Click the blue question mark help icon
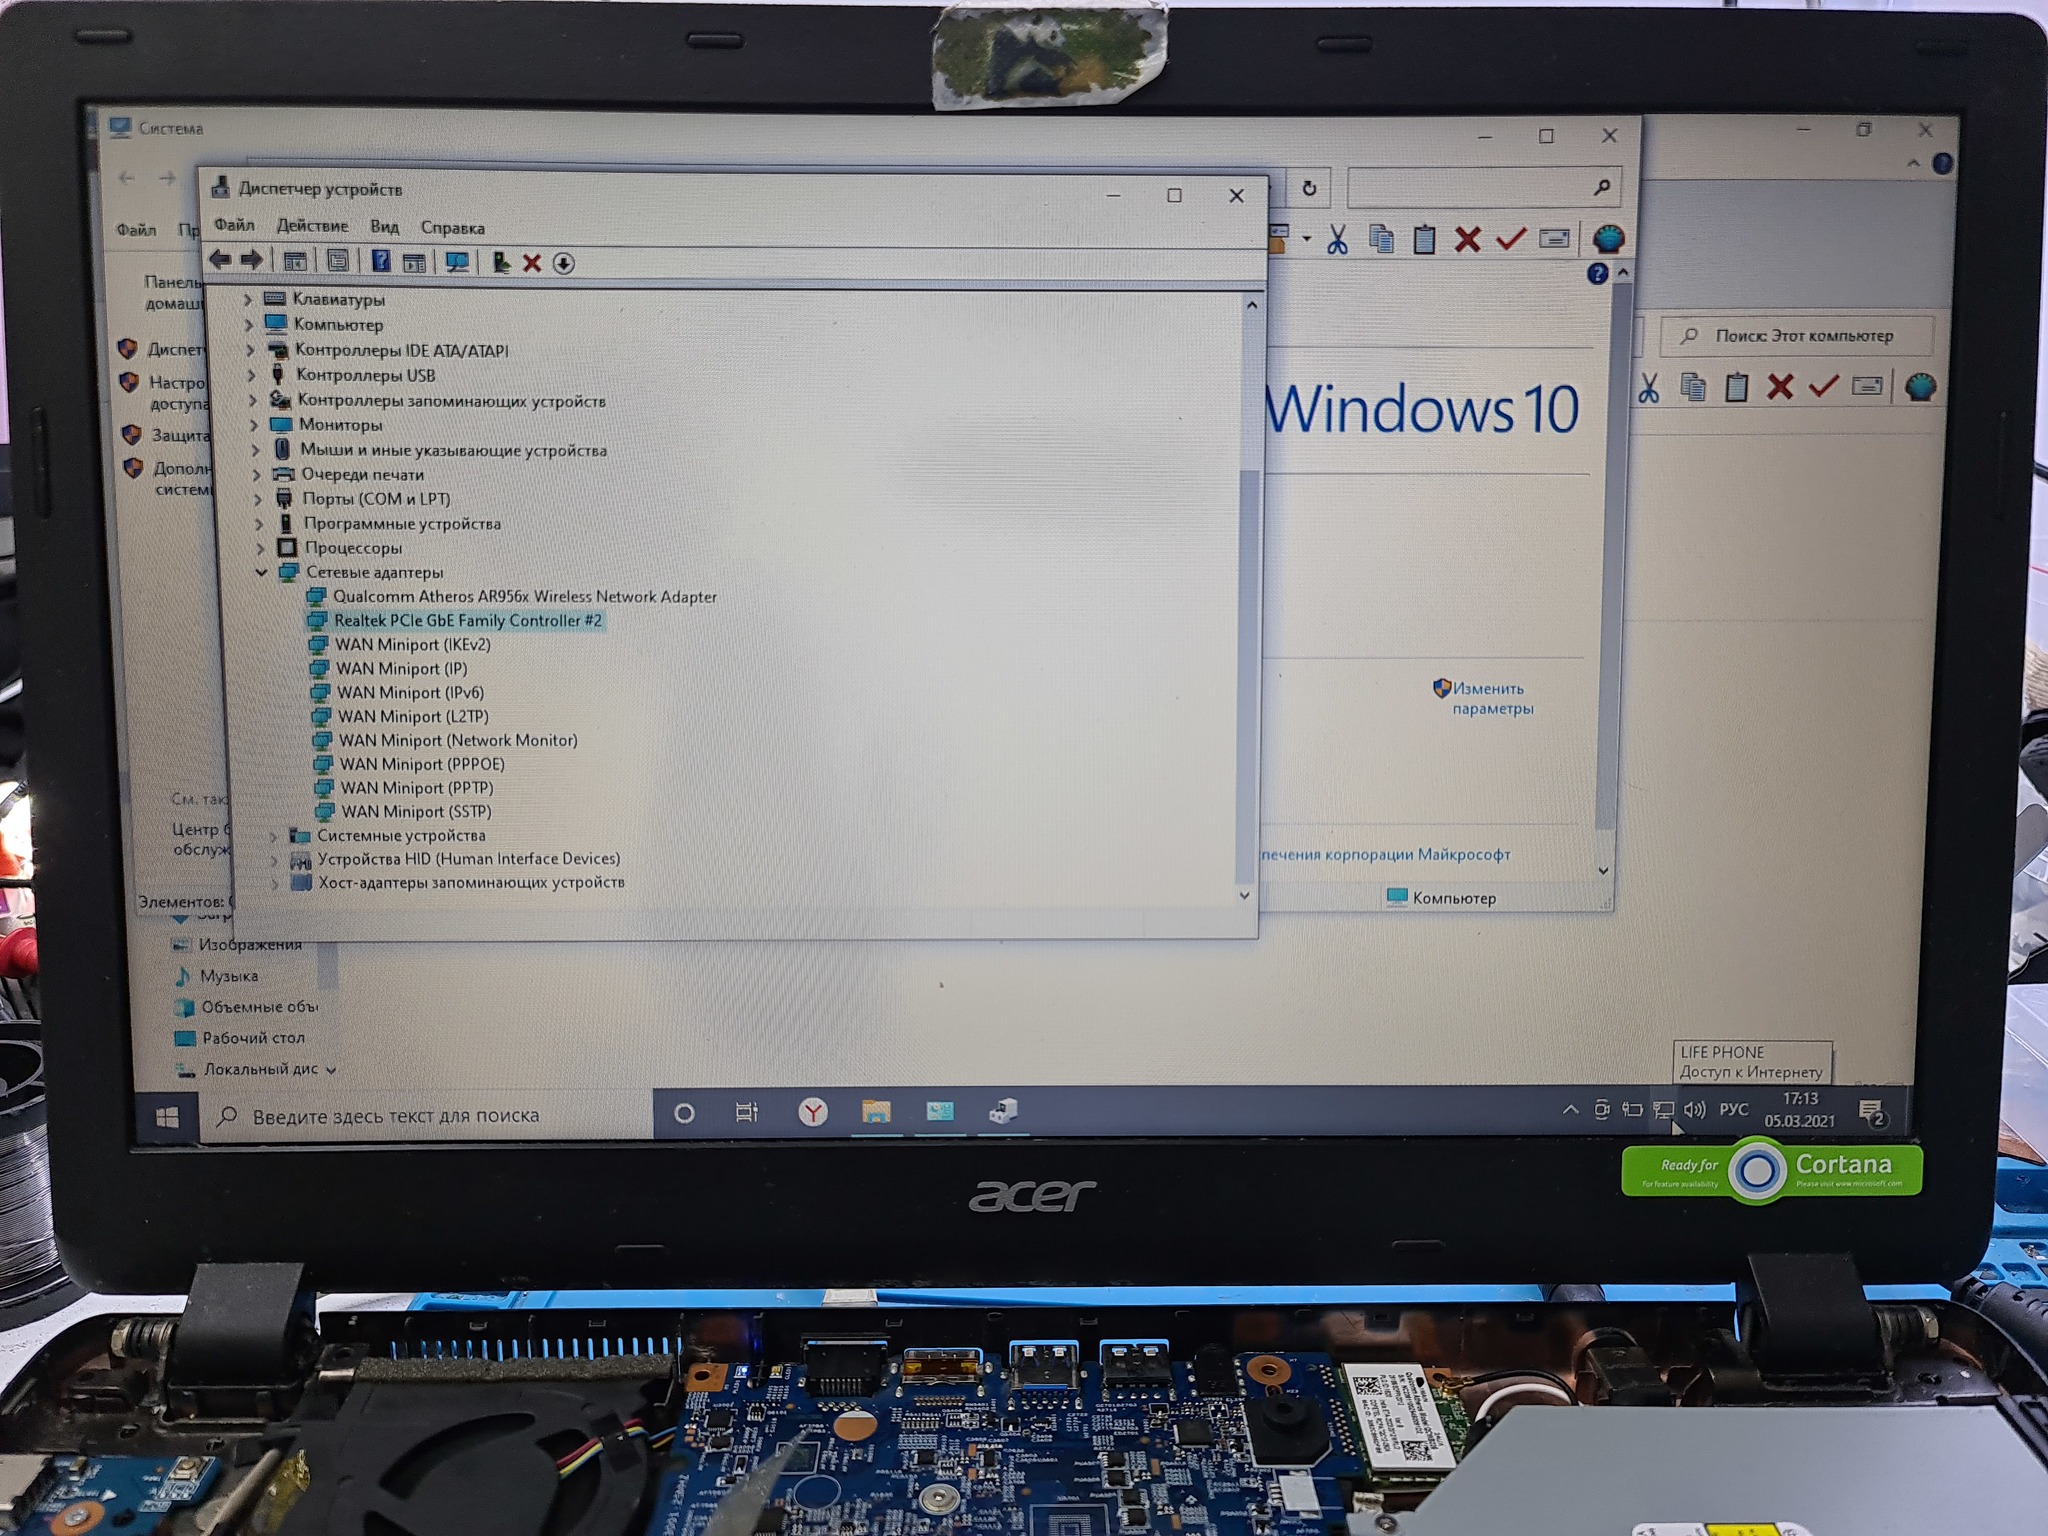 coord(381,262)
